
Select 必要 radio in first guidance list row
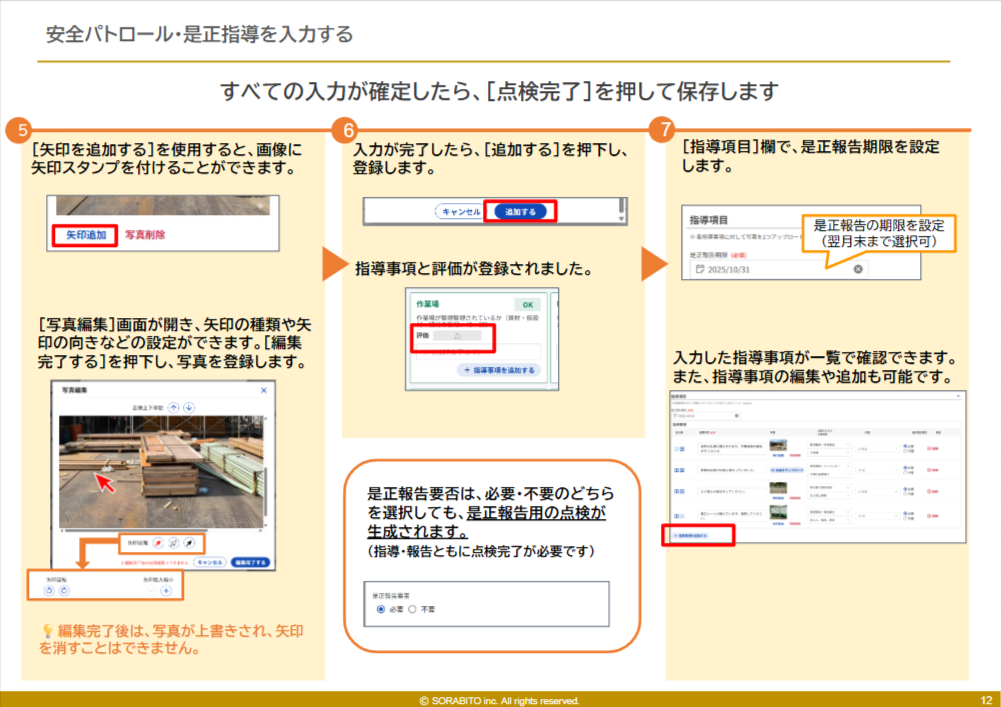(x=905, y=446)
